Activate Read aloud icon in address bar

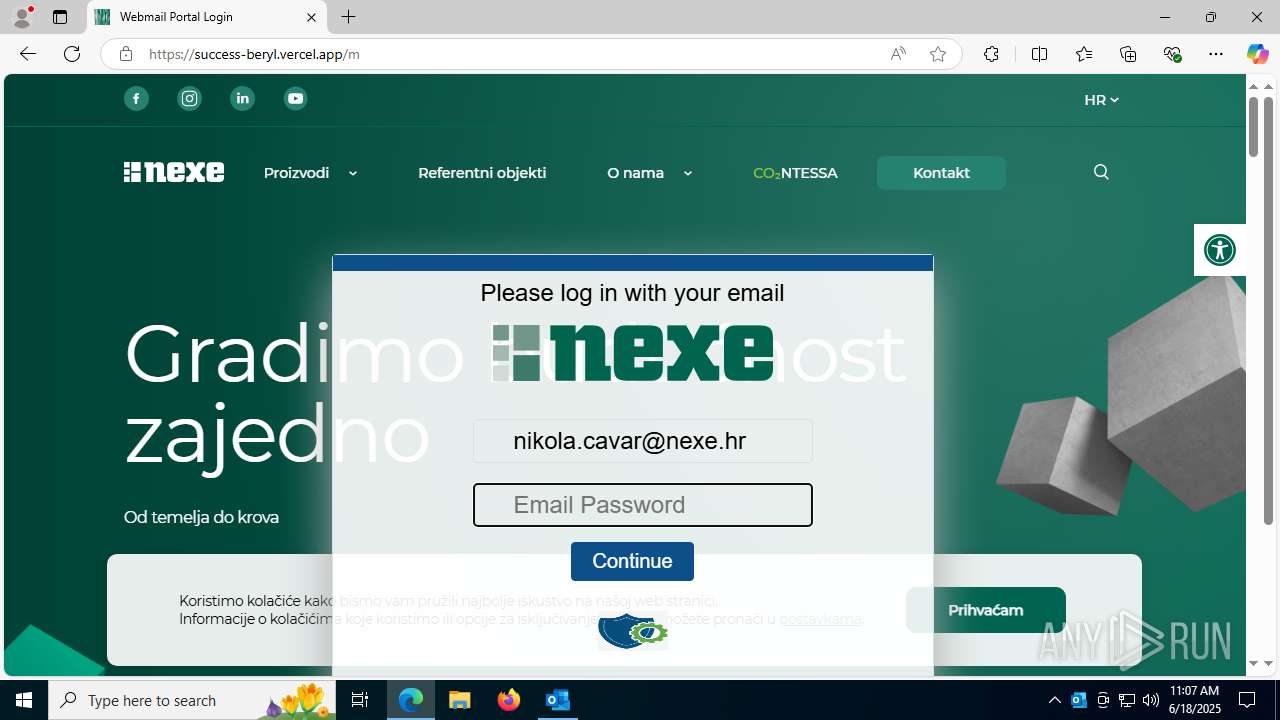(898, 54)
